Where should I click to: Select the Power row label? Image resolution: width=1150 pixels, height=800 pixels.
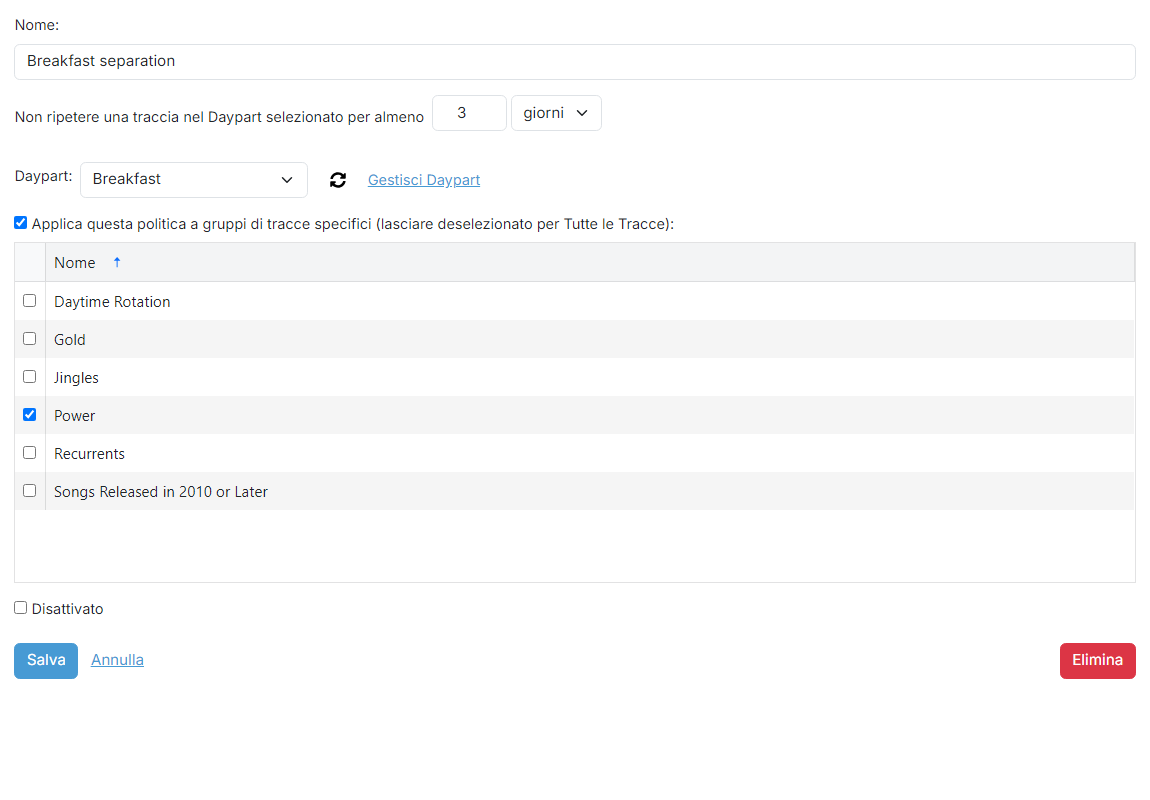[75, 416]
